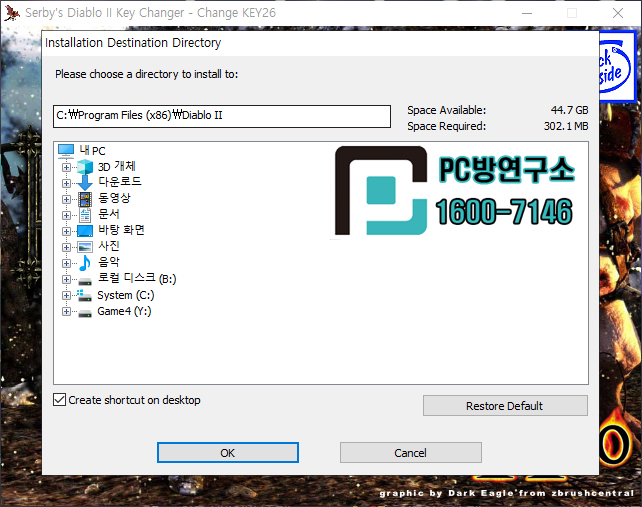Select the '사진' folder label

point(109,246)
